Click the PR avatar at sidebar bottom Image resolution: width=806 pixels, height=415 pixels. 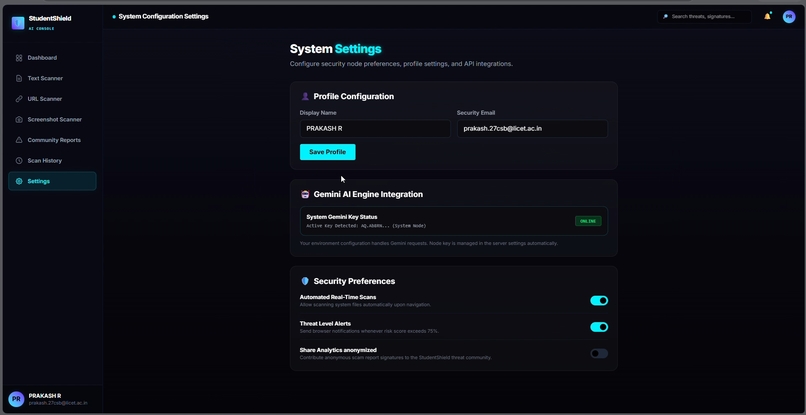[x=16, y=399]
